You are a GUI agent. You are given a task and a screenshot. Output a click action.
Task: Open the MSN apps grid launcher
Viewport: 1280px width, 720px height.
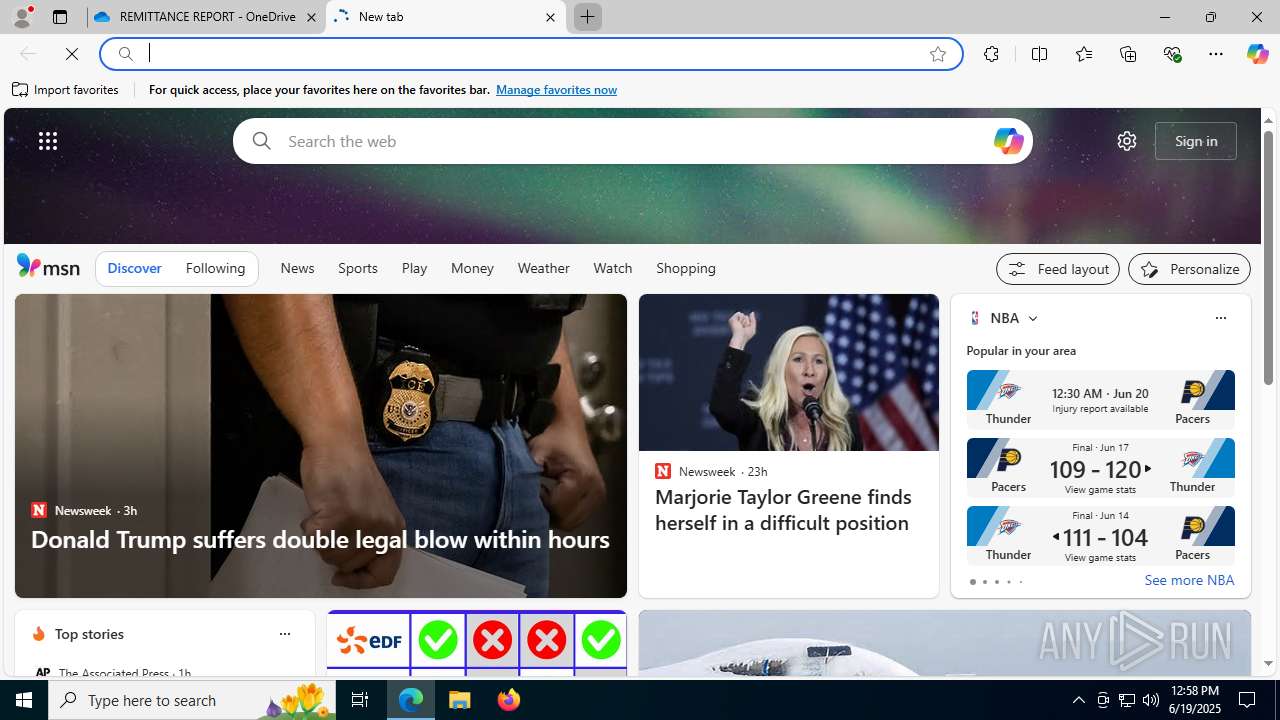pos(48,141)
